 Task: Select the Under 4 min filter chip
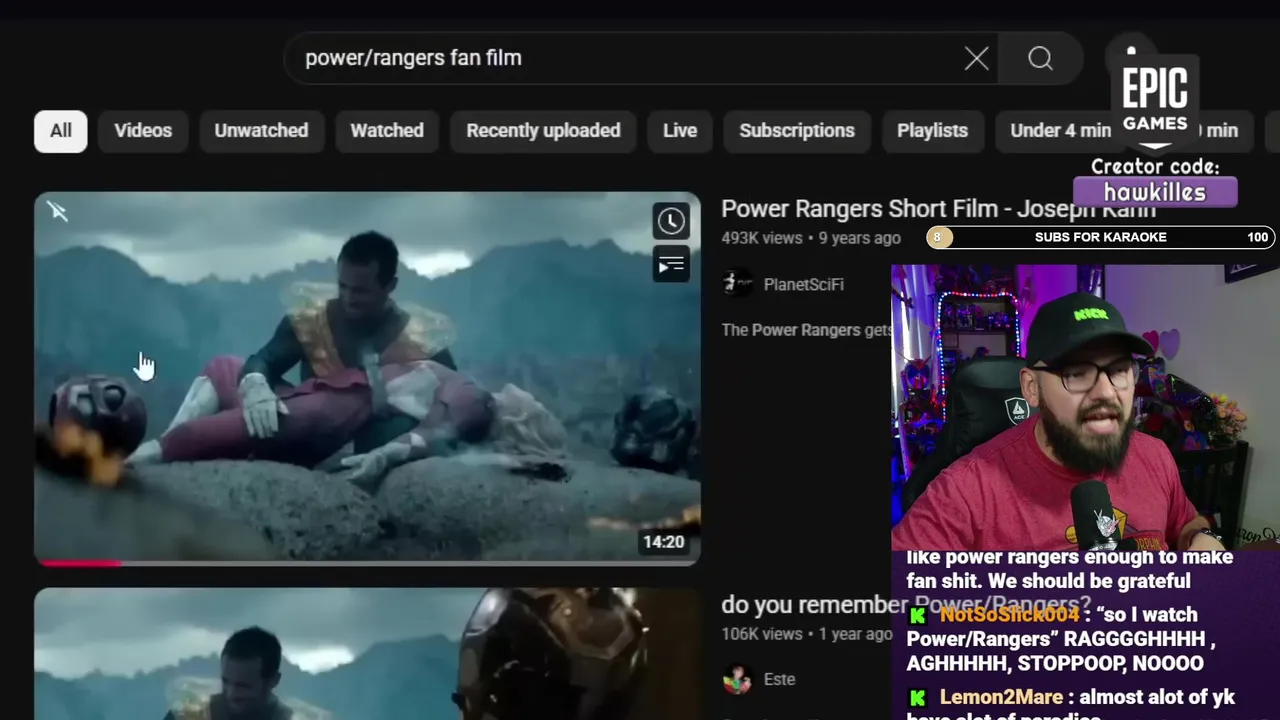[x=1060, y=131]
